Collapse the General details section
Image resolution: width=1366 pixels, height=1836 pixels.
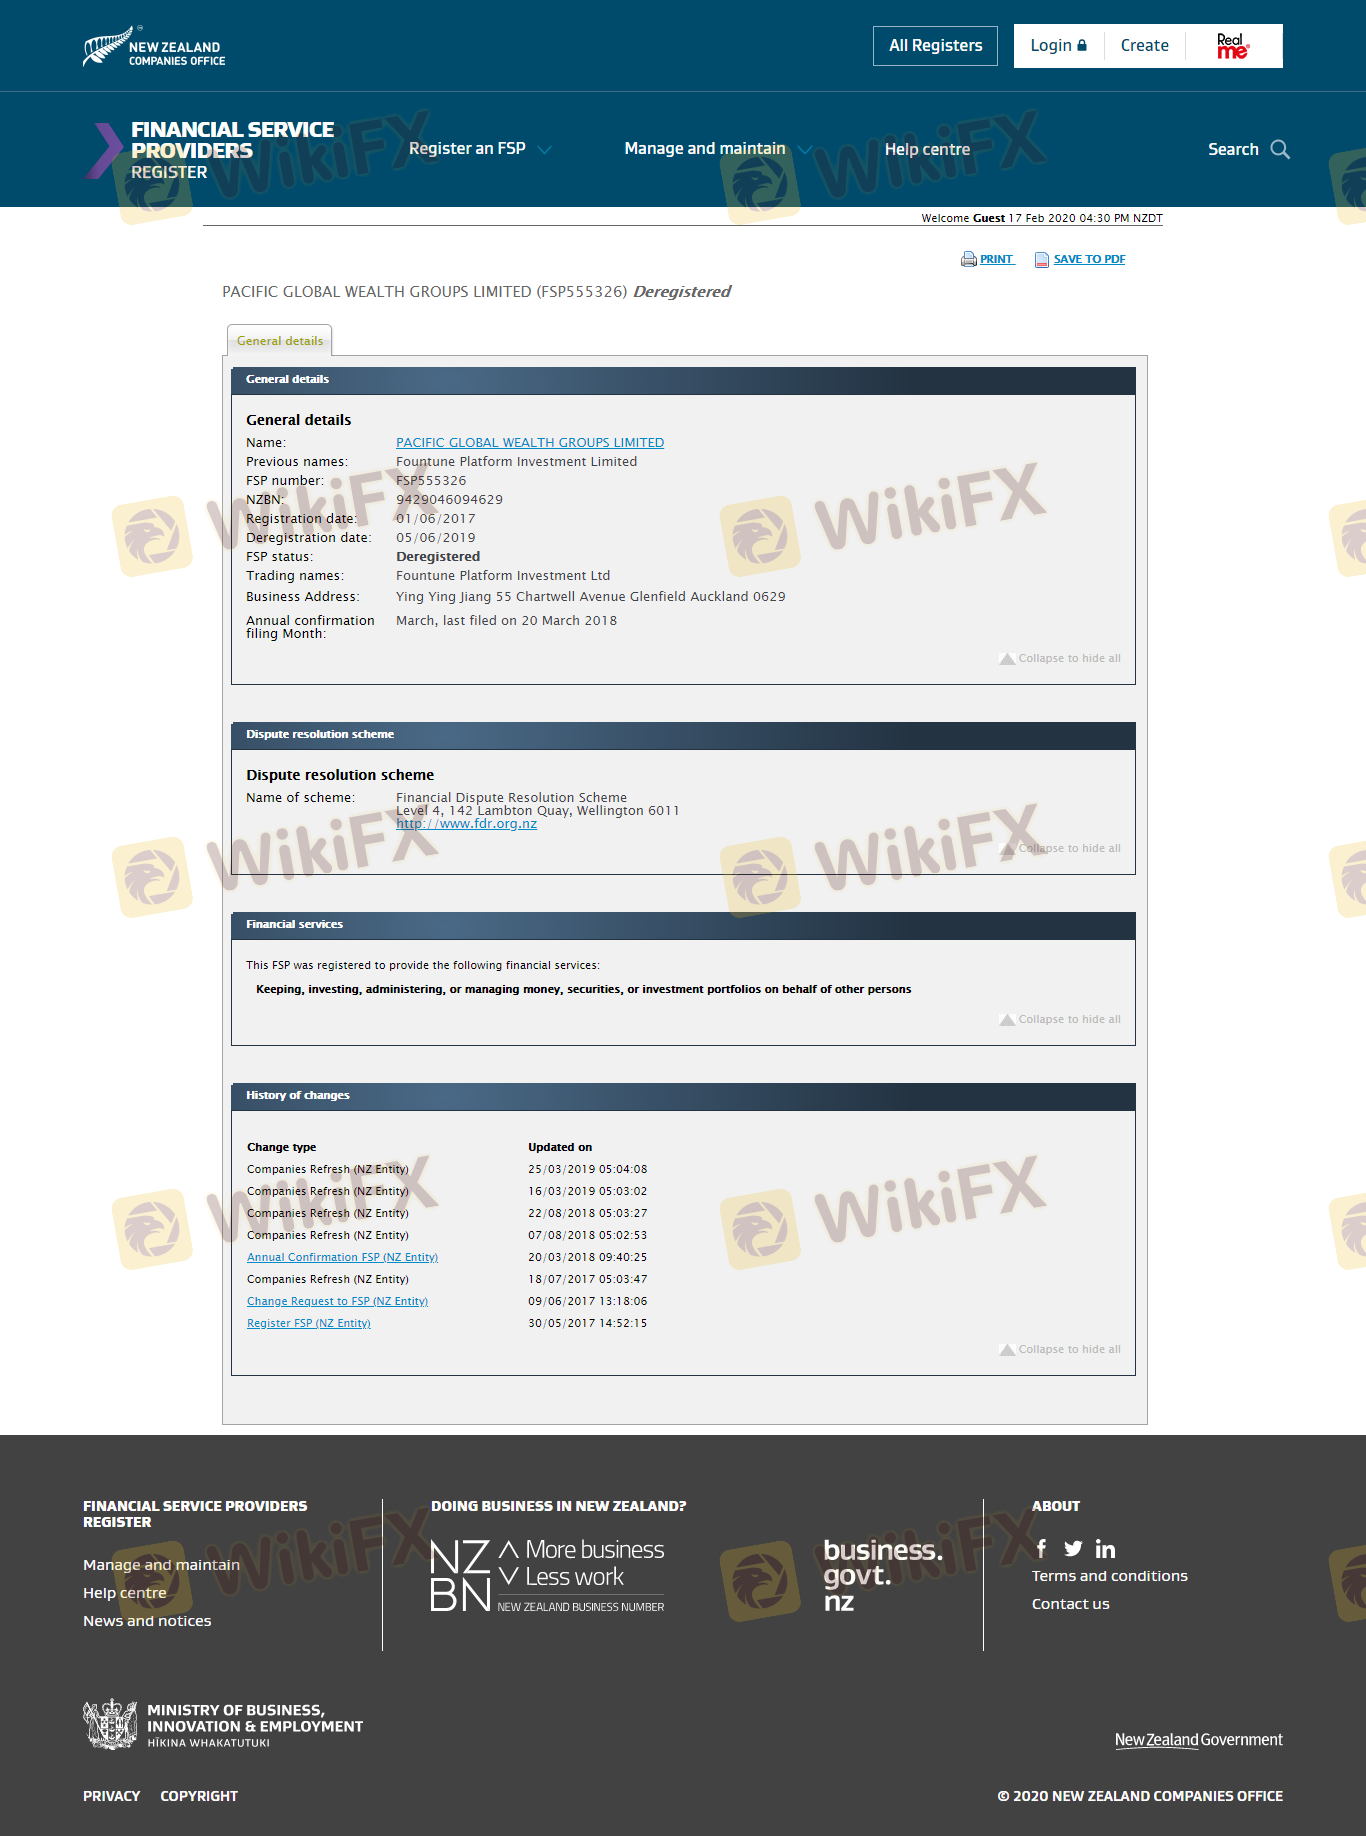click(1060, 659)
